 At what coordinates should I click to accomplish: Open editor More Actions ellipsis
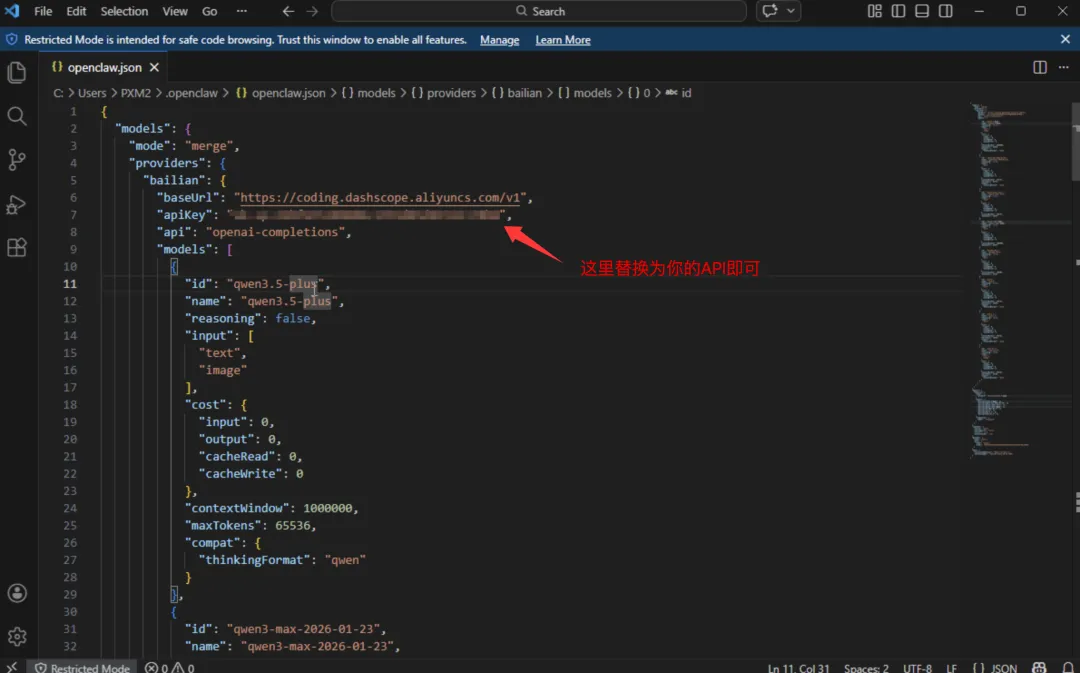tap(1063, 67)
